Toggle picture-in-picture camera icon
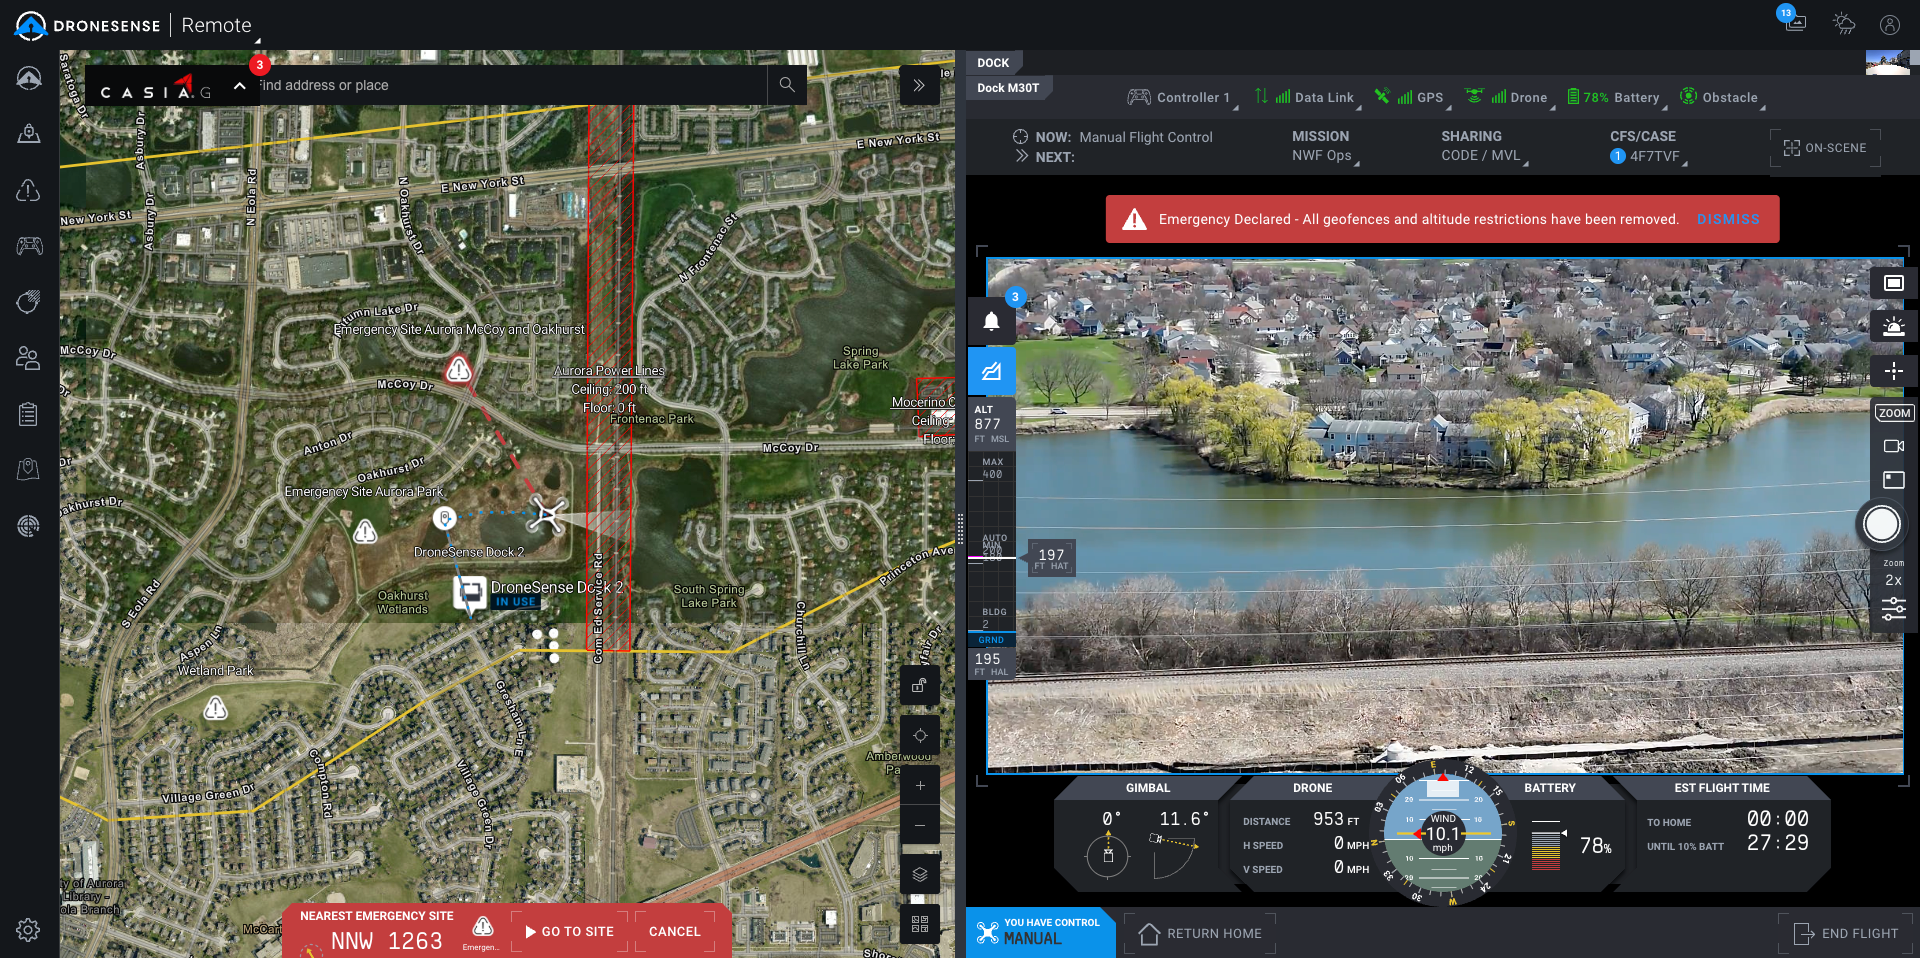This screenshot has width=1920, height=958. [x=1894, y=480]
